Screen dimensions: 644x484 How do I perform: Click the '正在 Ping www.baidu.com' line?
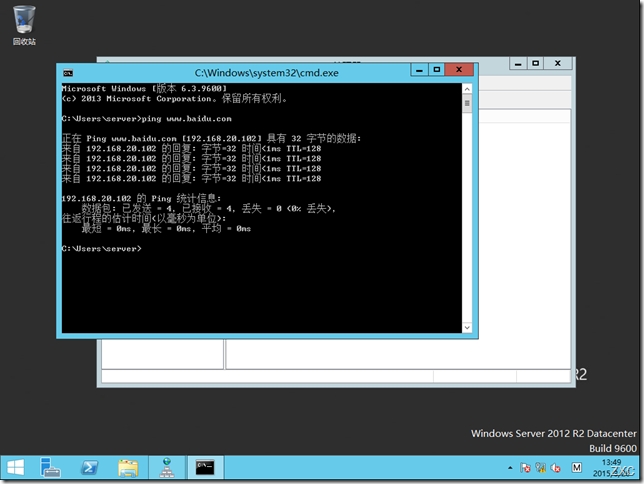click(x=211, y=138)
